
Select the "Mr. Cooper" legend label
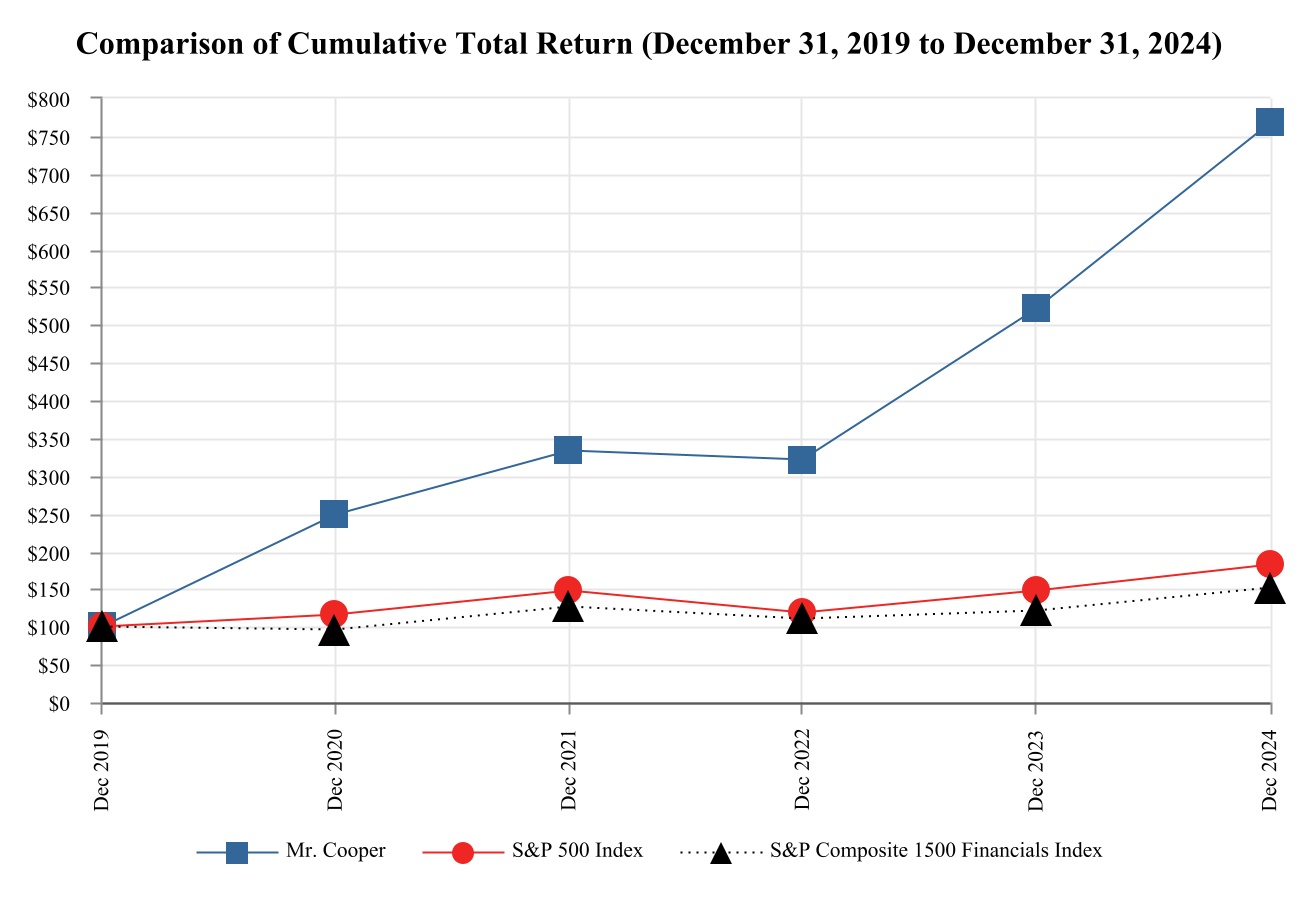pyautogui.click(x=335, y=851)
